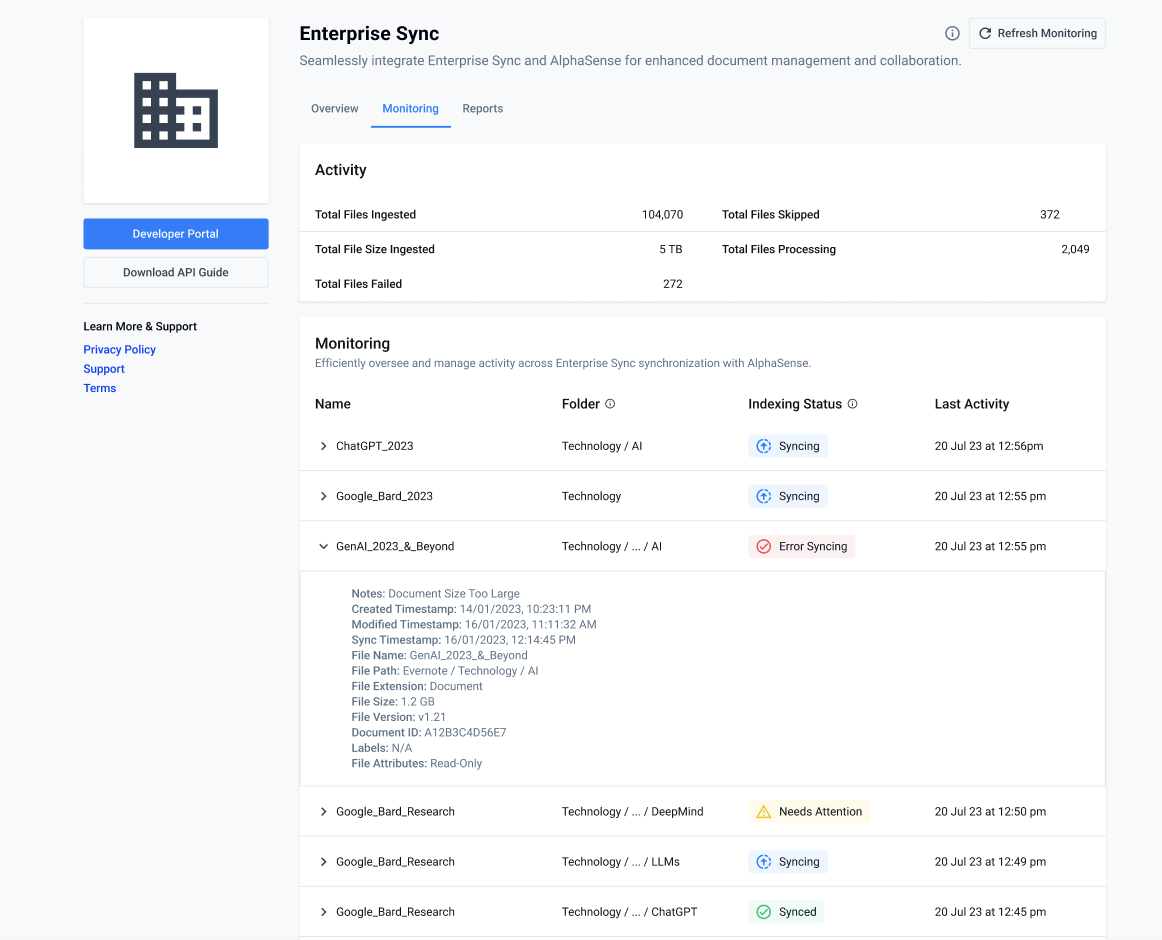Screen dimensions: 1162x940
Task: Click the ChatGPT_2023 file name
Action: point(374,446)
